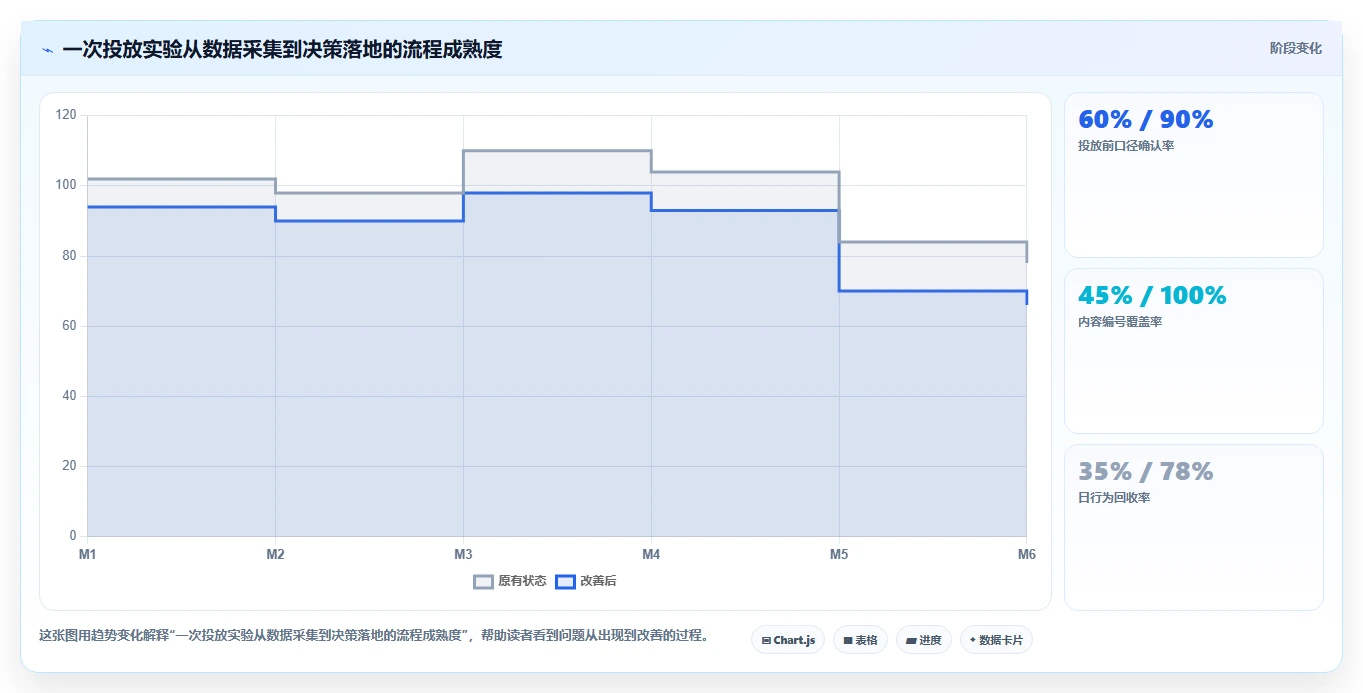This screenshot has height=693, width=1363.
Task: Click the description text starting 这张图用趋势变化
Action: [374, 635]
